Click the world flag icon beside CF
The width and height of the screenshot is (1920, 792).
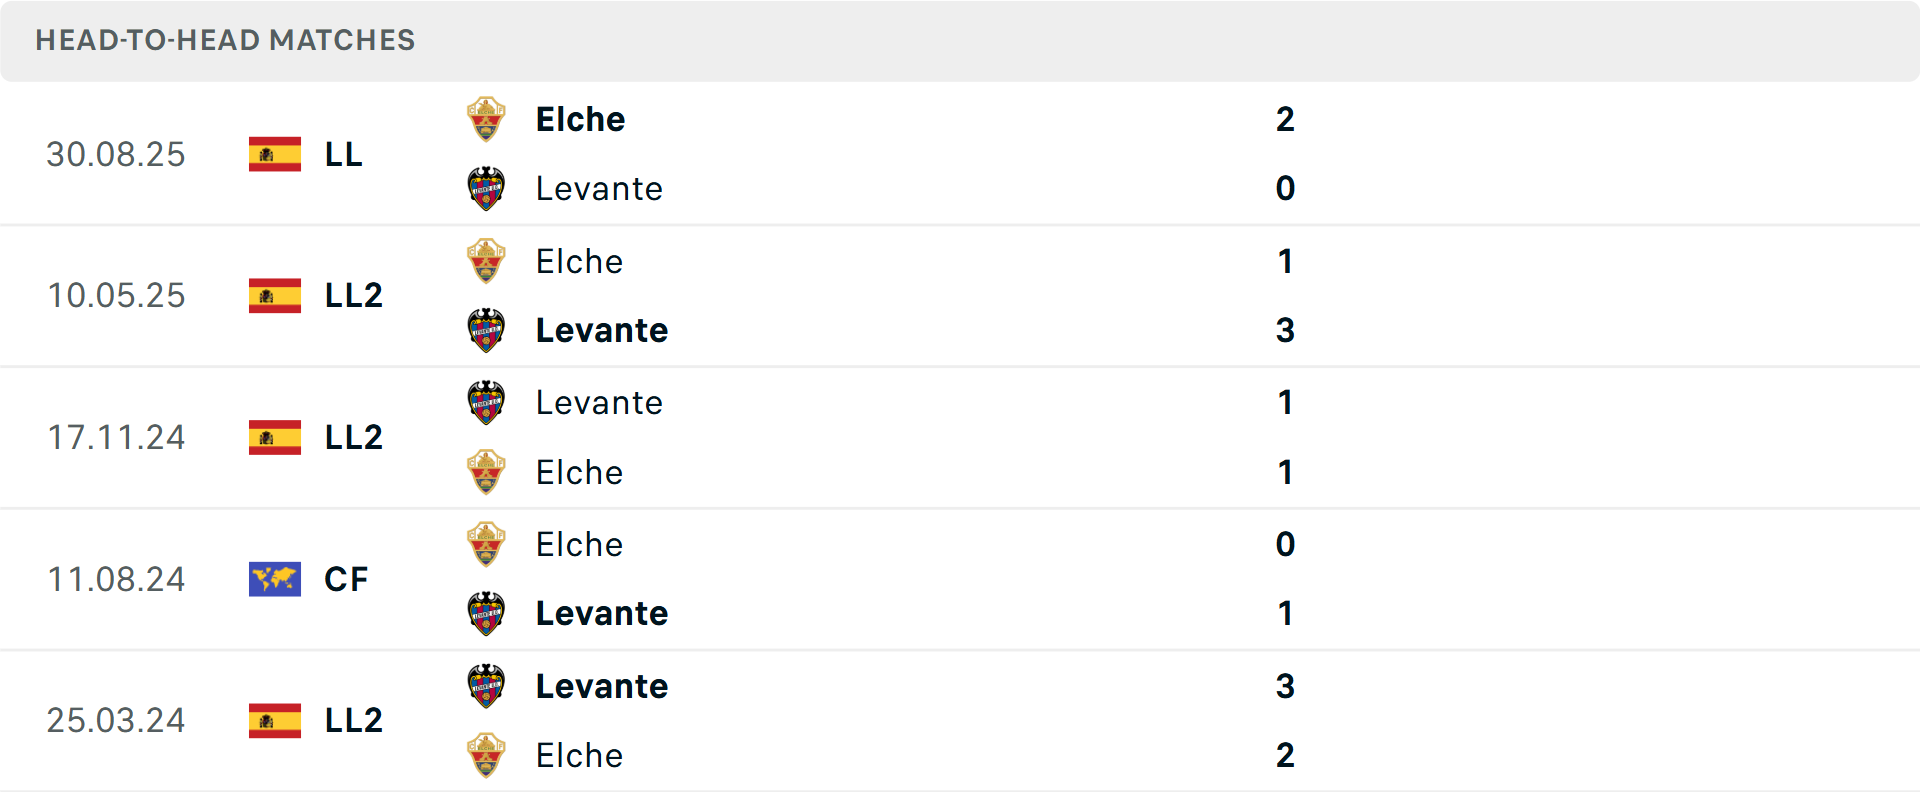[x=275, y=579]
